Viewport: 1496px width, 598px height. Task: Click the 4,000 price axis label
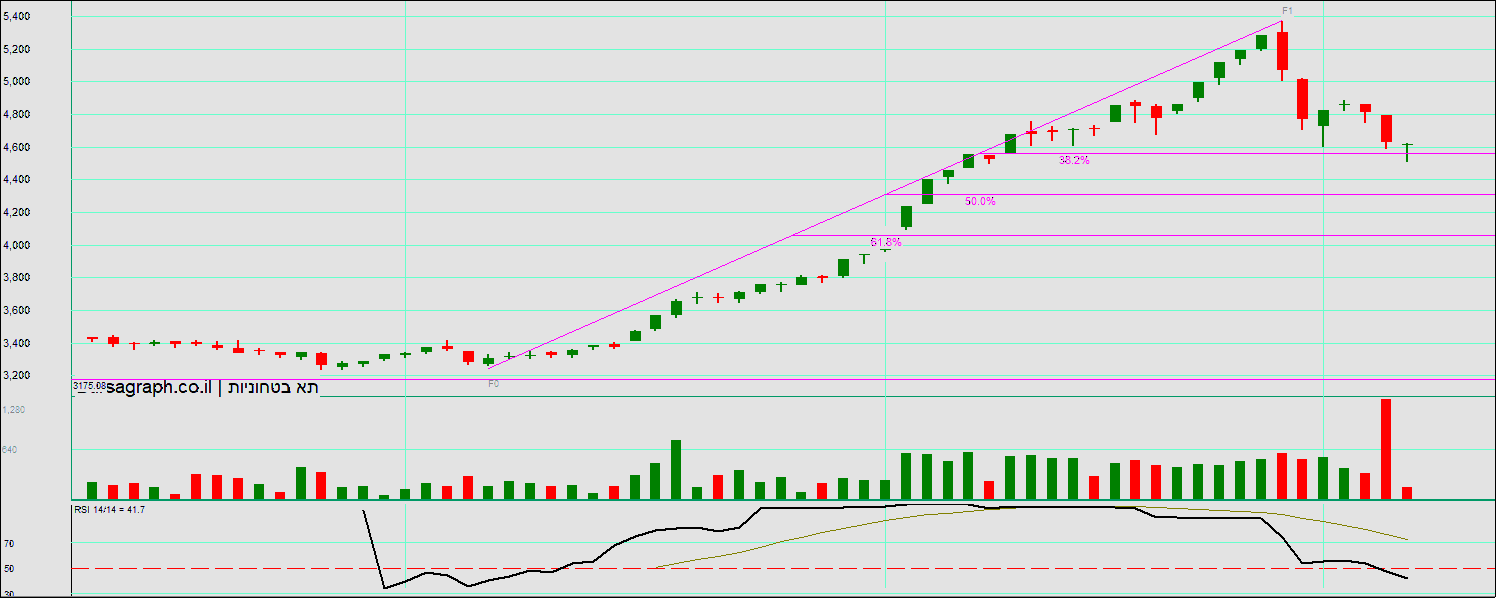(16, 245)
